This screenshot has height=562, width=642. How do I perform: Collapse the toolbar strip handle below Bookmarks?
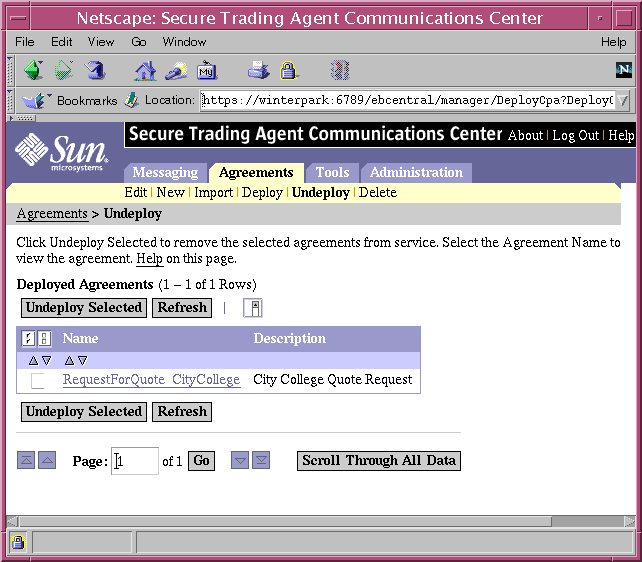click(23, 119)
